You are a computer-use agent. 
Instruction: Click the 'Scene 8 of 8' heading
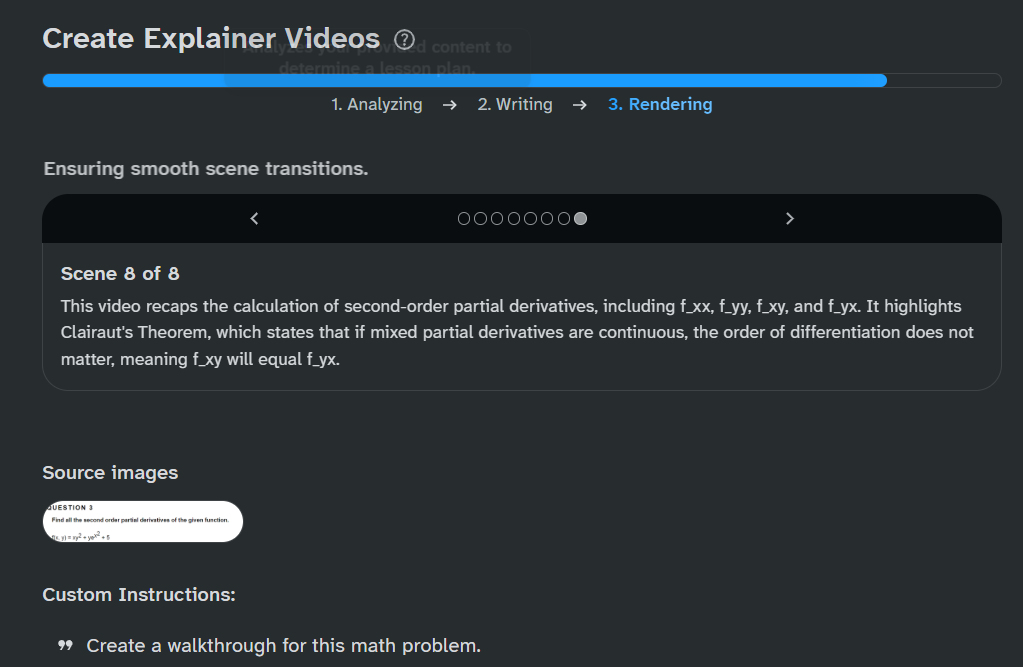coord(120,273)
